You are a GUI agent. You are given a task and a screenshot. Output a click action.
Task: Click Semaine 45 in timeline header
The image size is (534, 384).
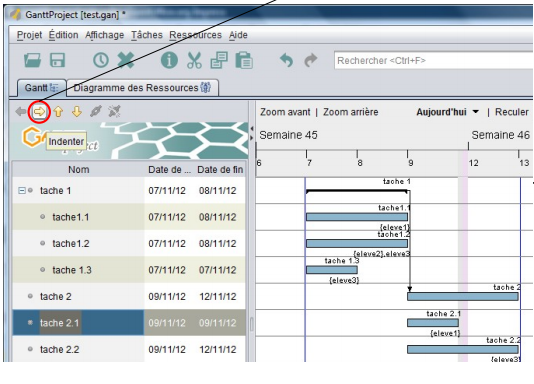pyautogui.click(x=288, y=135)
